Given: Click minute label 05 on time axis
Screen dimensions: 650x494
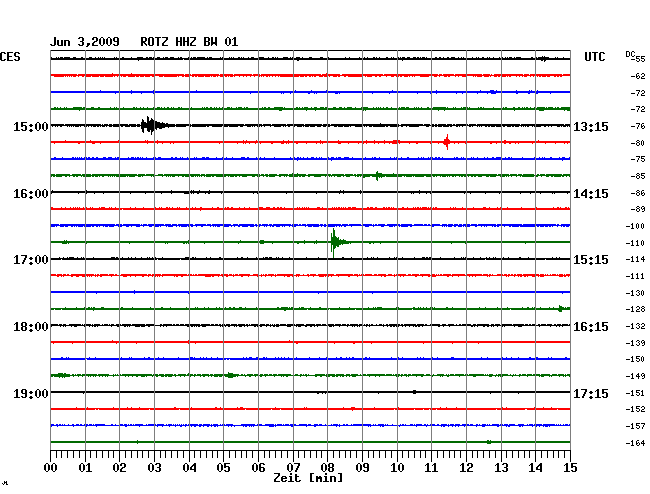Looking at the screenshot, I should tap(223, 468).
